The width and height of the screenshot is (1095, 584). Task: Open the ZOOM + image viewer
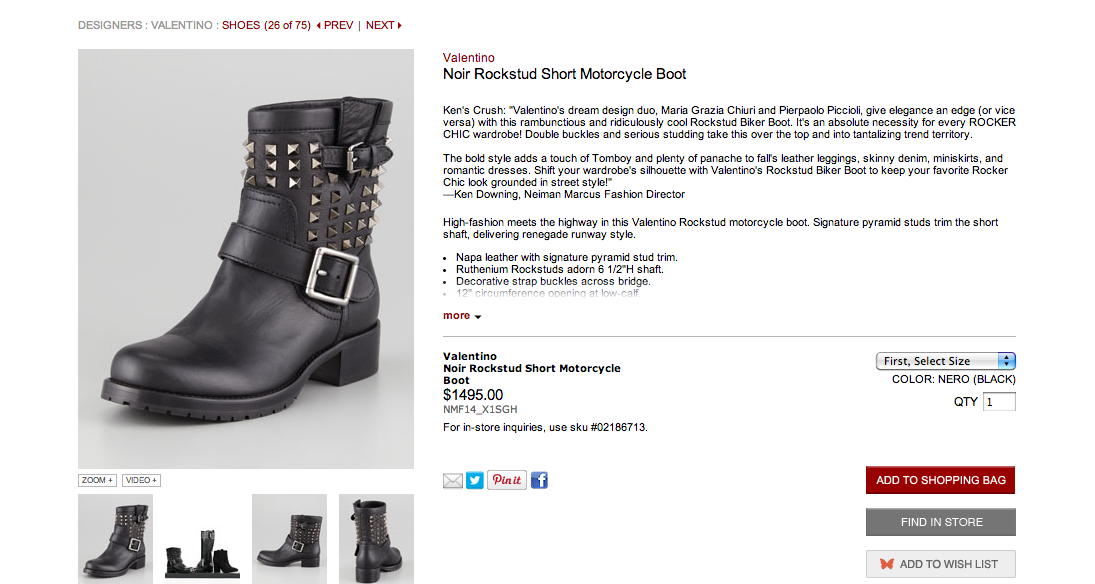pyautogui.click(x=97, y=481)
